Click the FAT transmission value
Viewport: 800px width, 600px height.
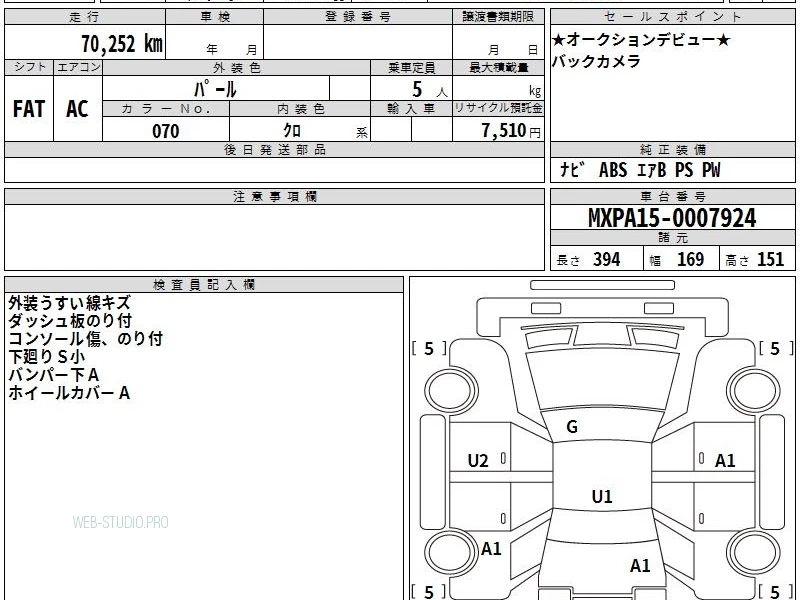point(29,109)
